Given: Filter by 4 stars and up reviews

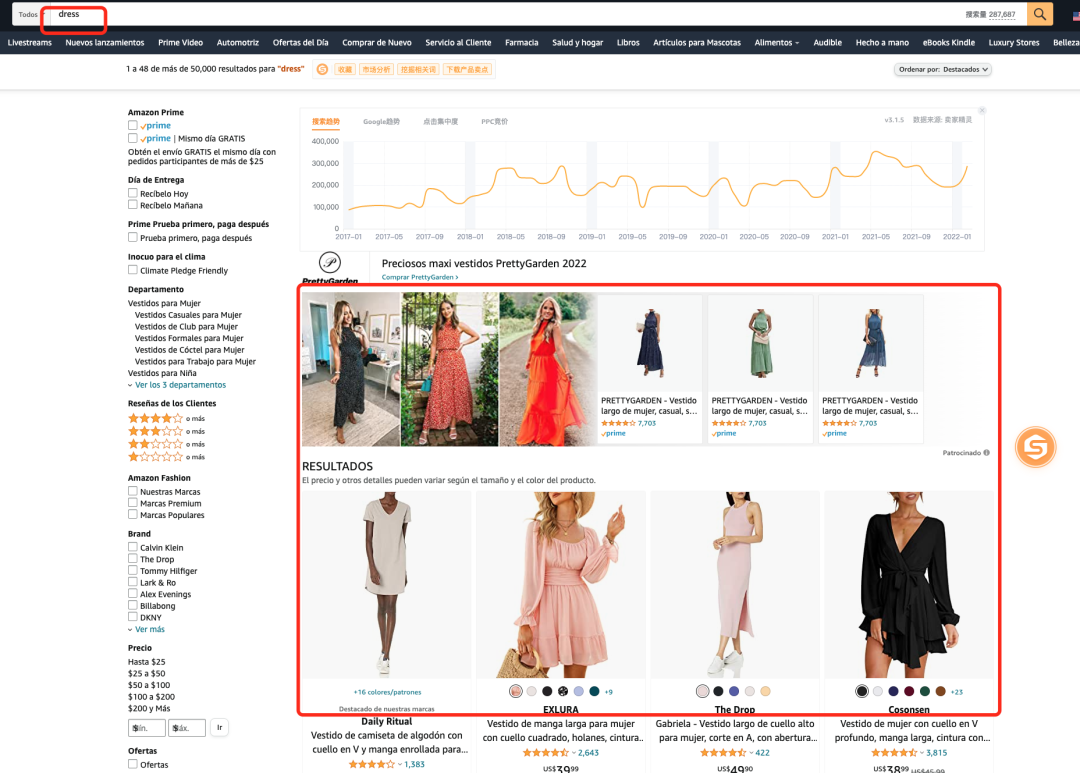Looking at the screenshot, I should (155, 418).
